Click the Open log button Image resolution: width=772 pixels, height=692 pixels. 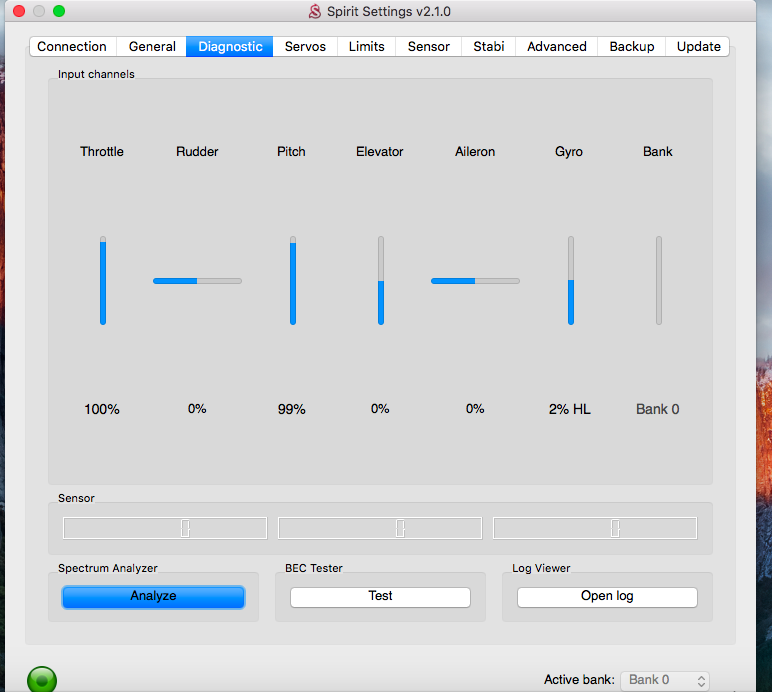tap(607, 596)
